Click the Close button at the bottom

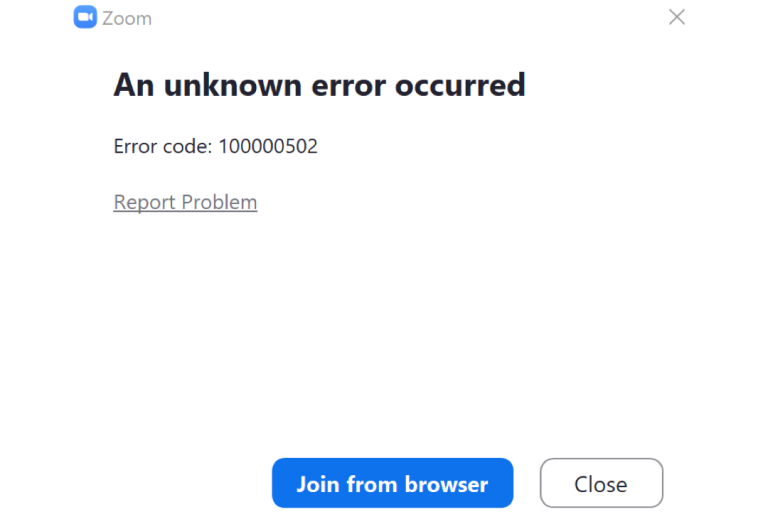pyautogui.click(x=601, y=484)
